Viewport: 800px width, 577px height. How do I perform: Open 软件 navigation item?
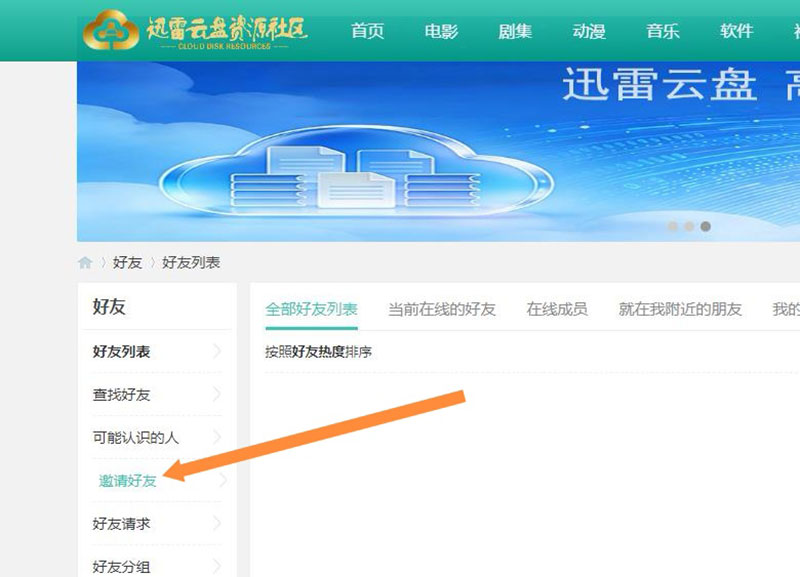click(737, 31)
